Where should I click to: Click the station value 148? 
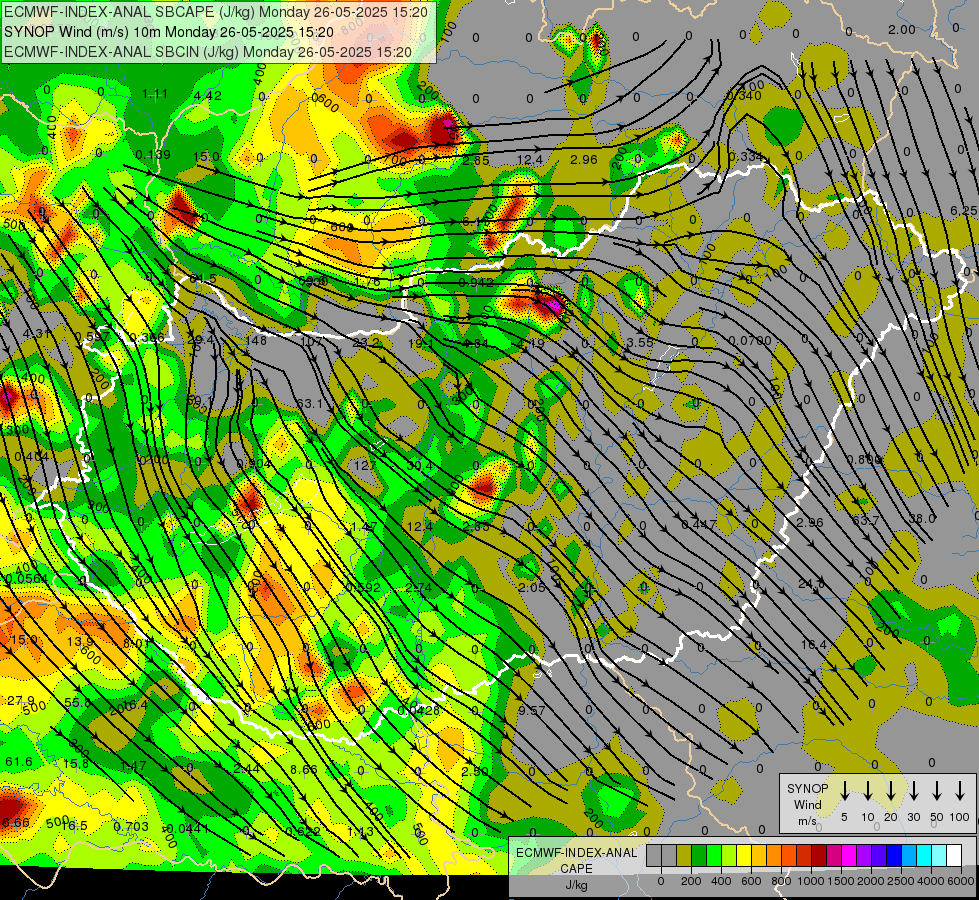pos(256,340)
